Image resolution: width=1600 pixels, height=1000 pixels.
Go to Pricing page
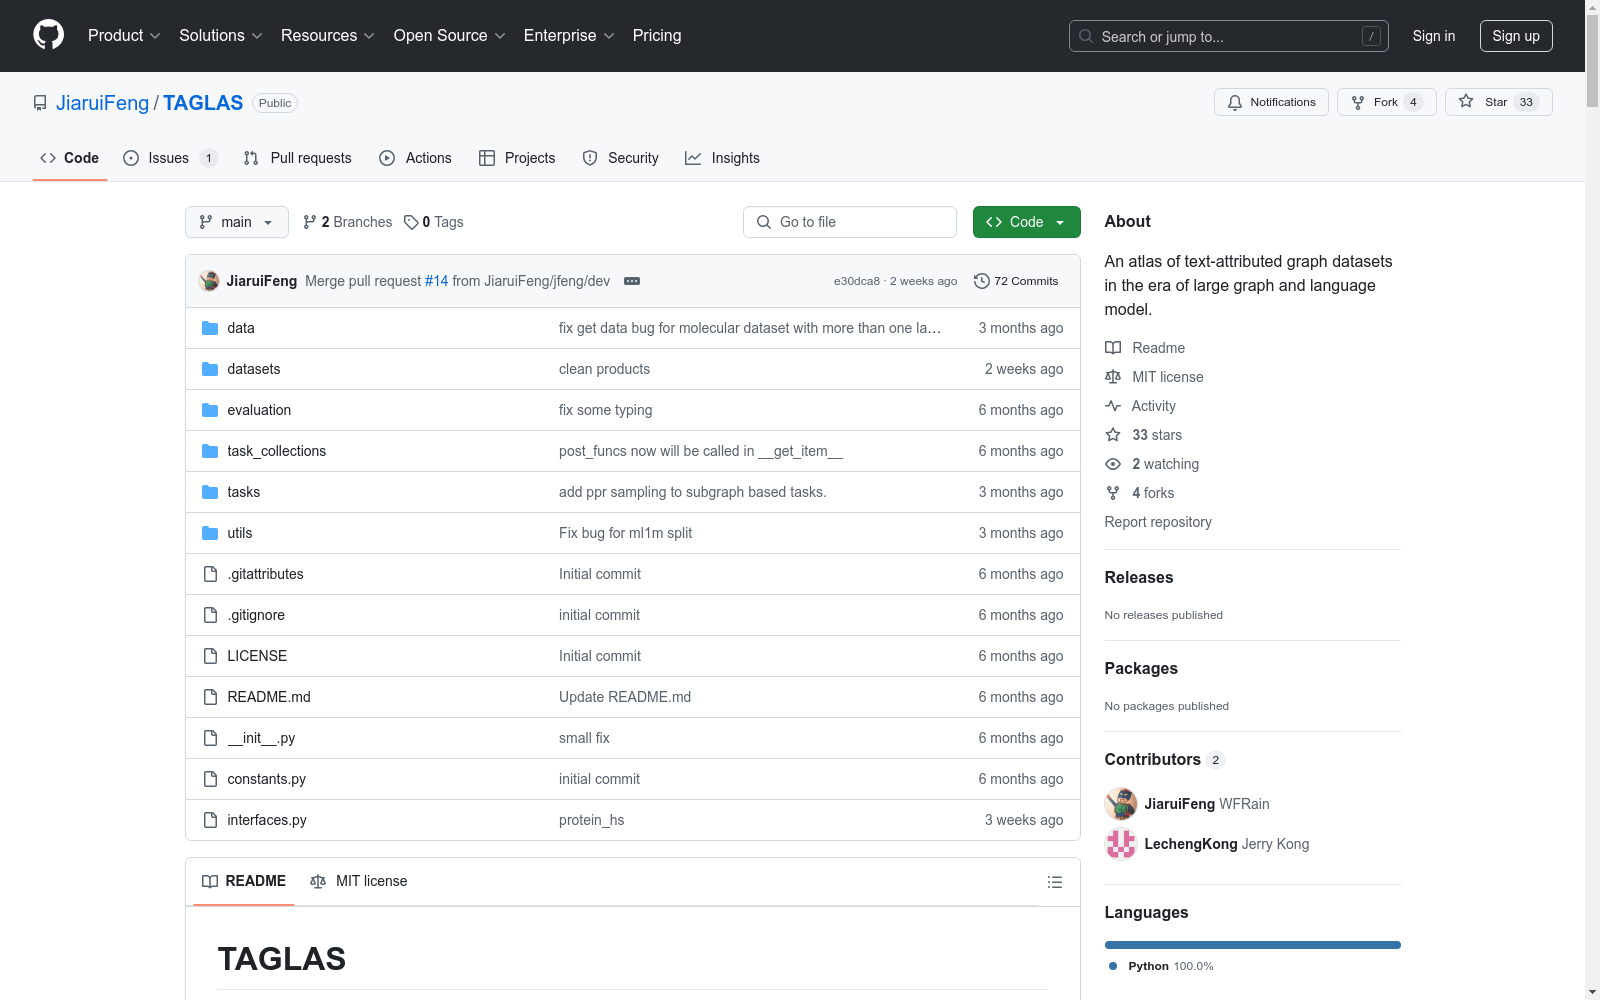pyautogui.click(x=657, y=36)
